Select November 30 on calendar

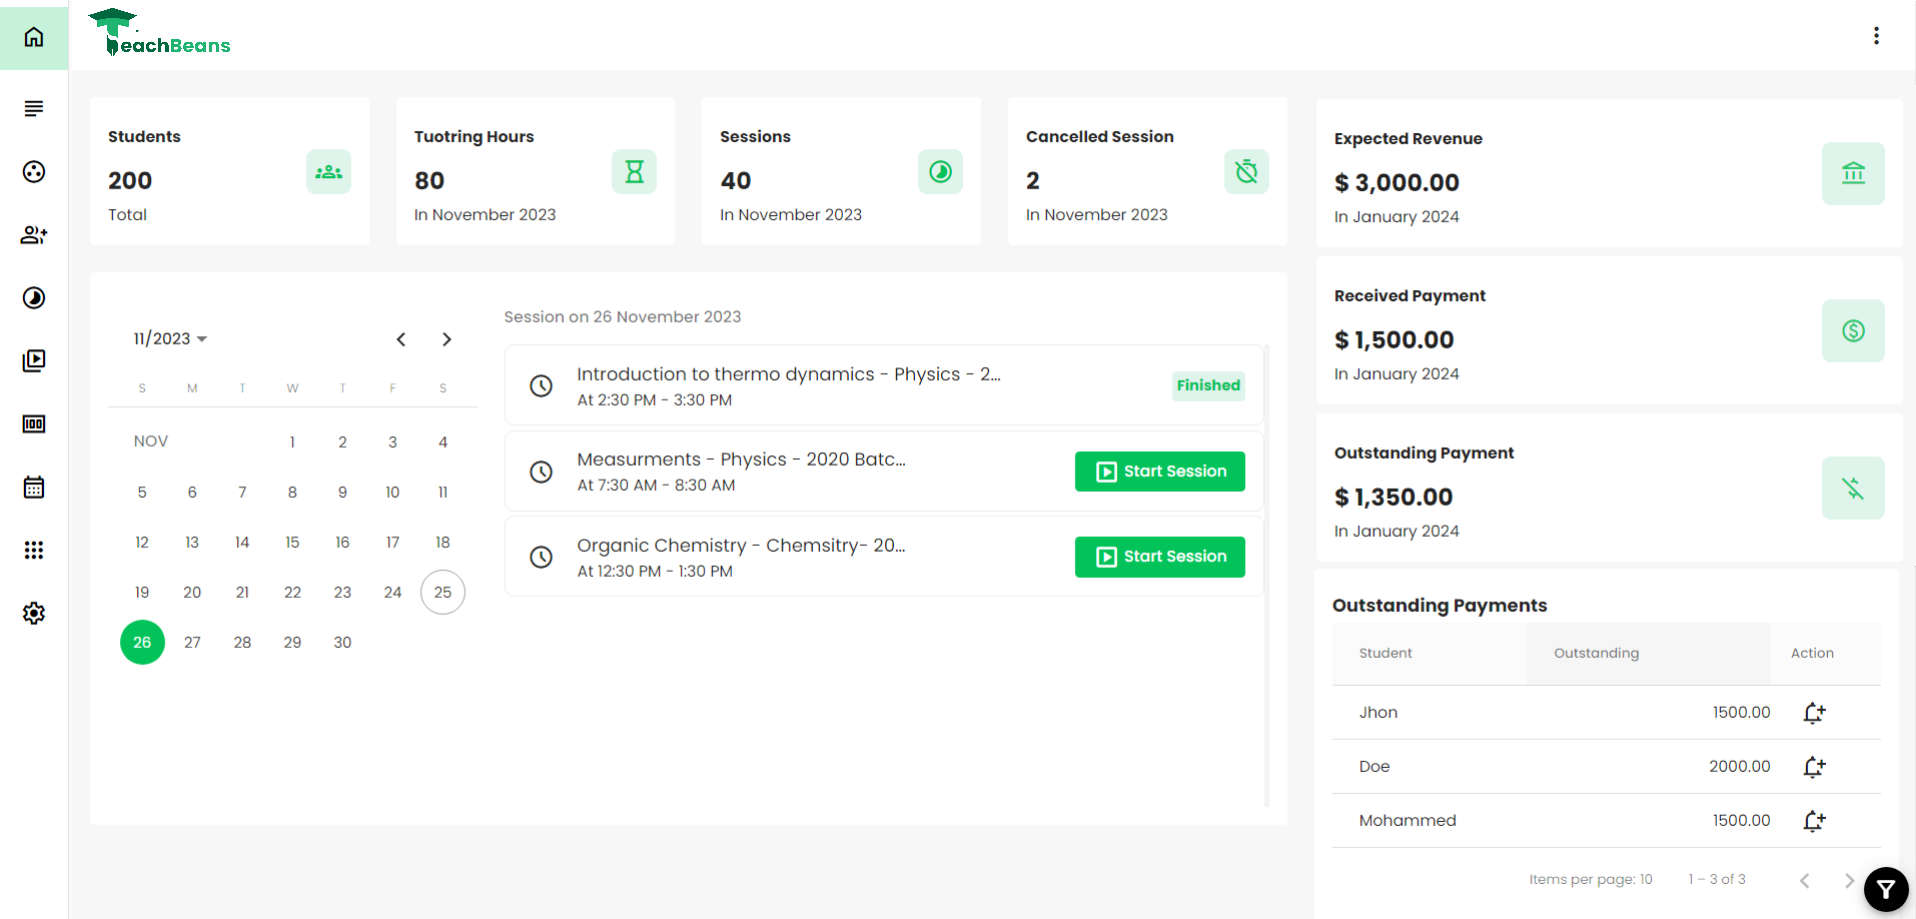tap(342, 642)
